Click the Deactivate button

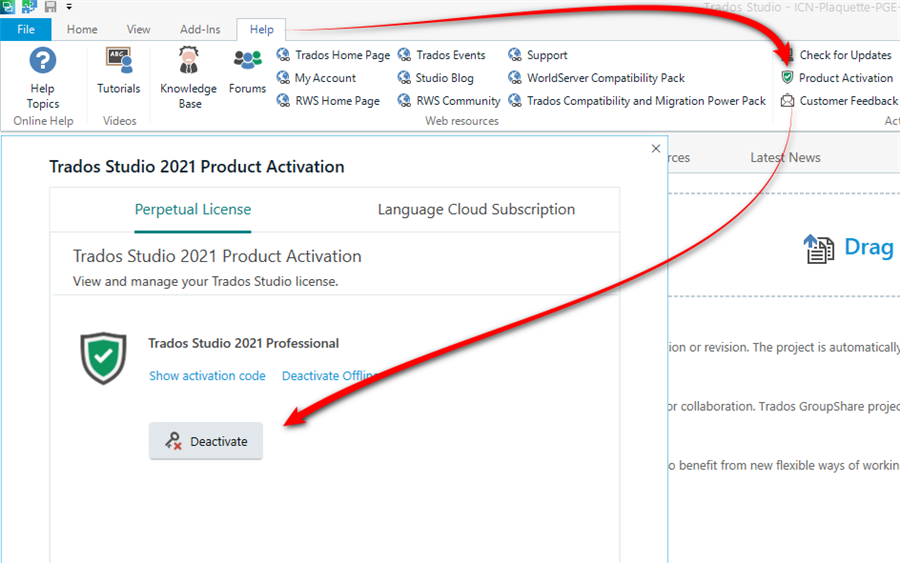click(206, 441)
